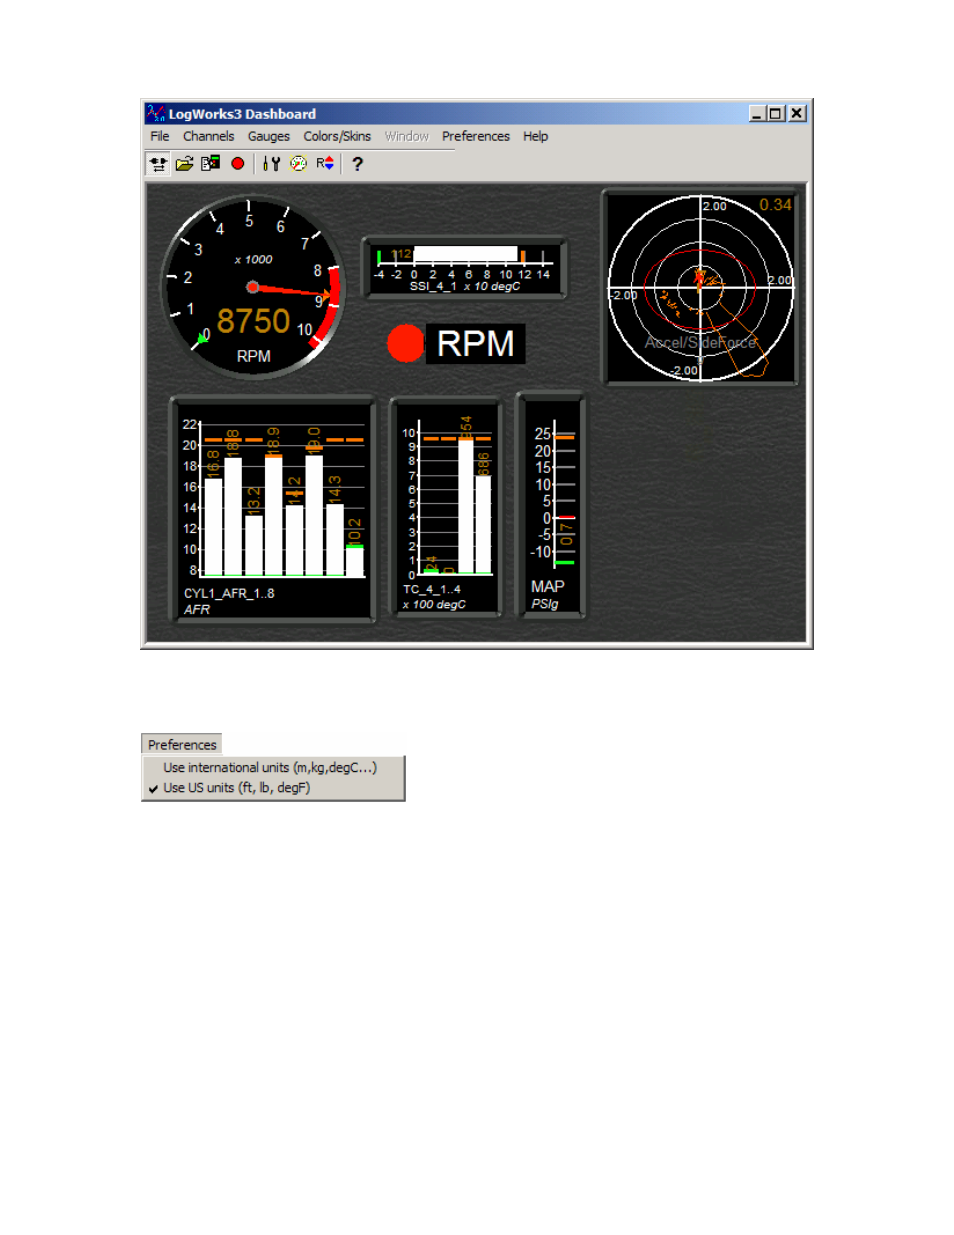Image resolution: width=954 pixels, height=1235 pixels.
Task: Click the TC_4_1..4 temperature bar gauge
Action: (446, 508)
